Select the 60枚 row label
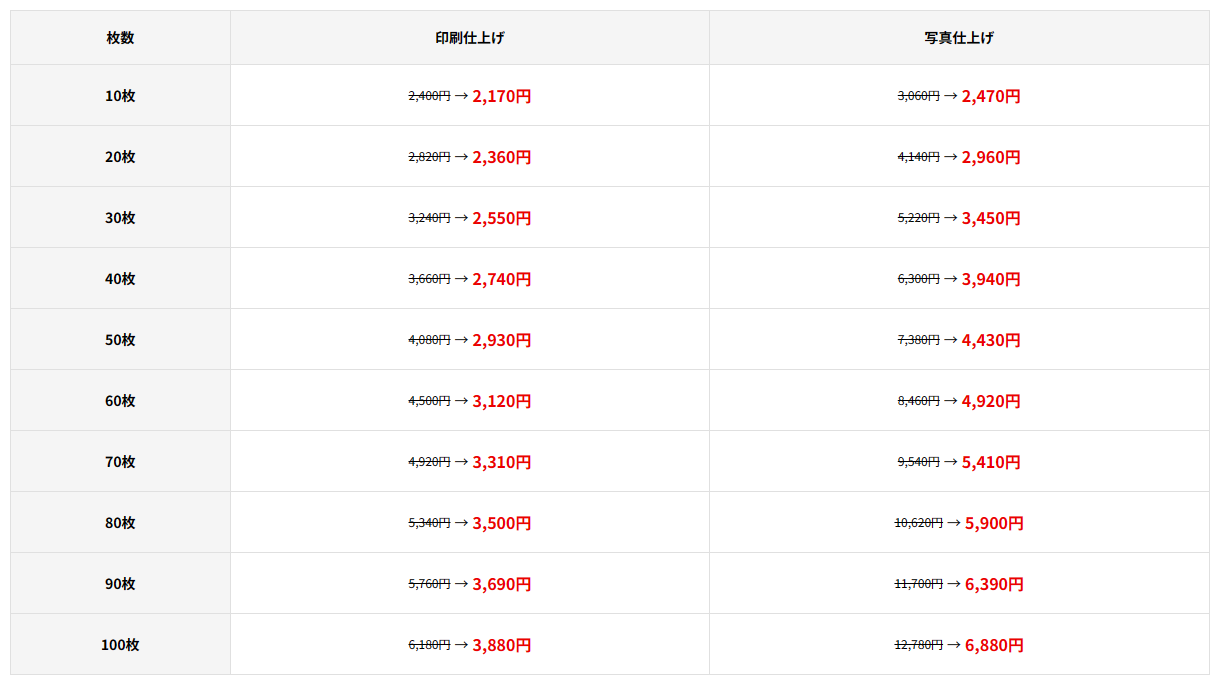Image resolution: width=1222 pixels, height=688 pixels. click(120, 401)
